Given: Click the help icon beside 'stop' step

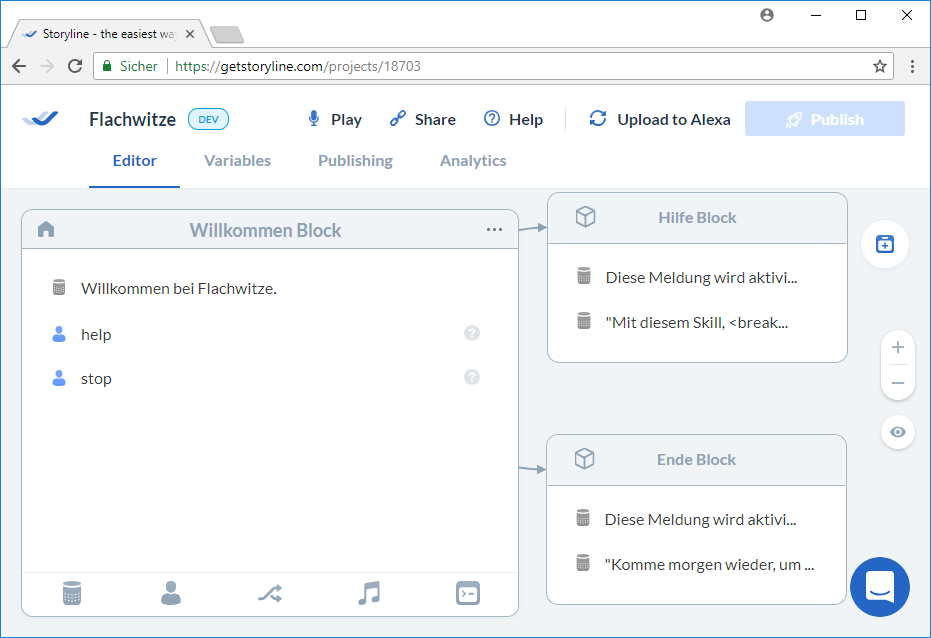Looking at the screenshot, I should click(x=472, y=377).
